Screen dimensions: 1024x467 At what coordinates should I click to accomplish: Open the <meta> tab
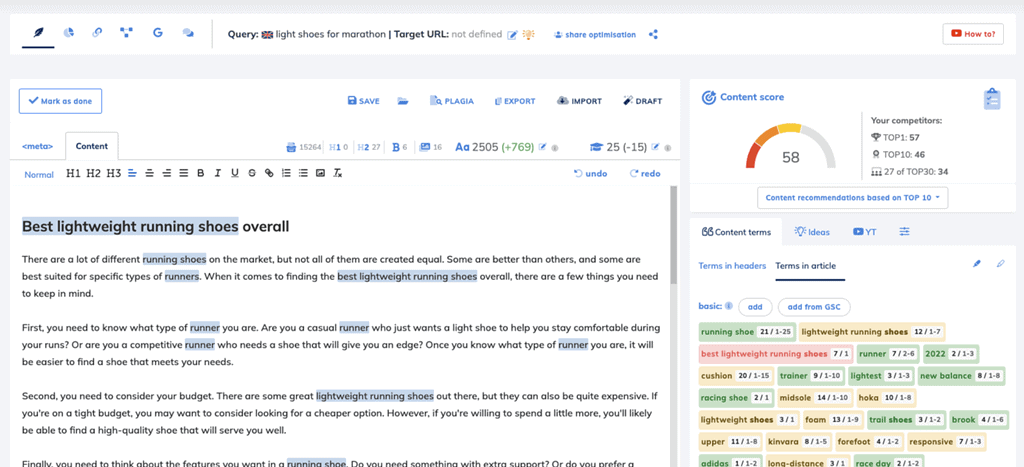pyautogui.click(x=38, y=147)
